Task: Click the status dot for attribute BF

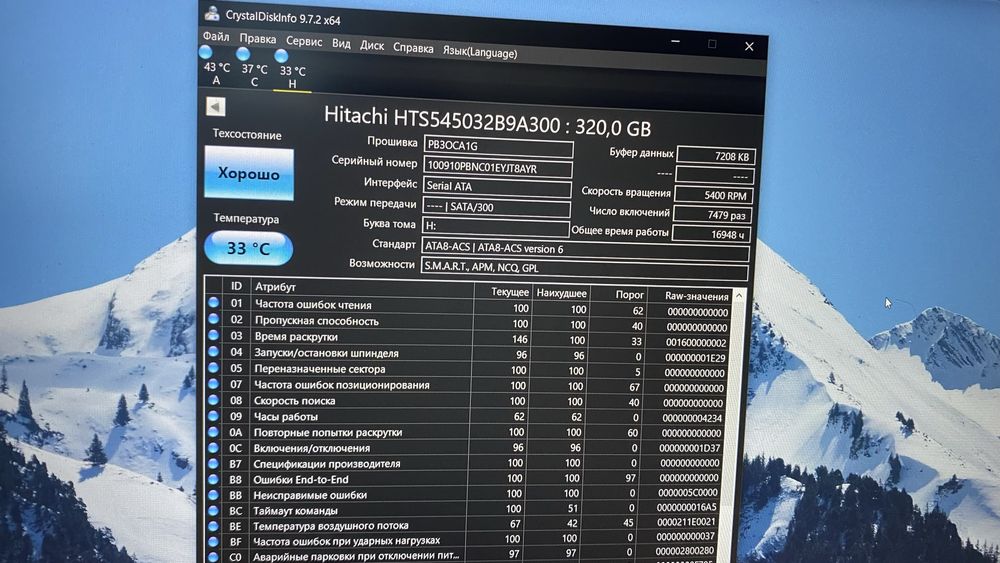Action: point(213,541)
